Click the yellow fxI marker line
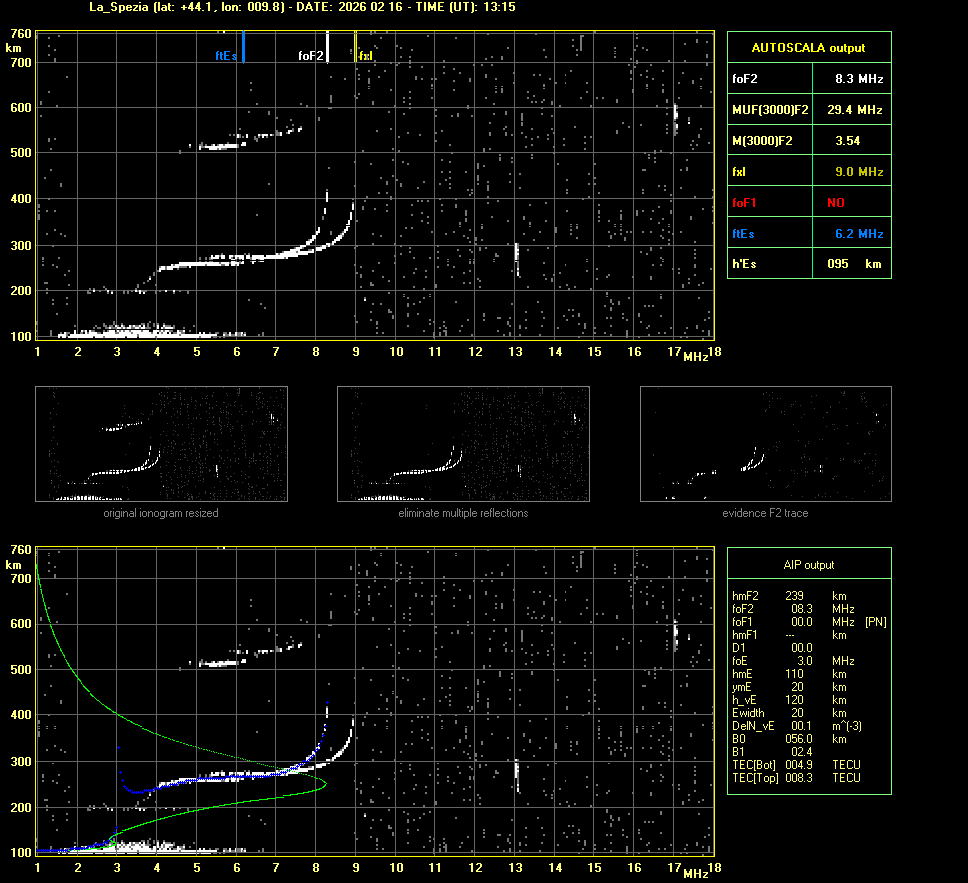The height and width of the screenshot is (883, 968). [356, 47]
